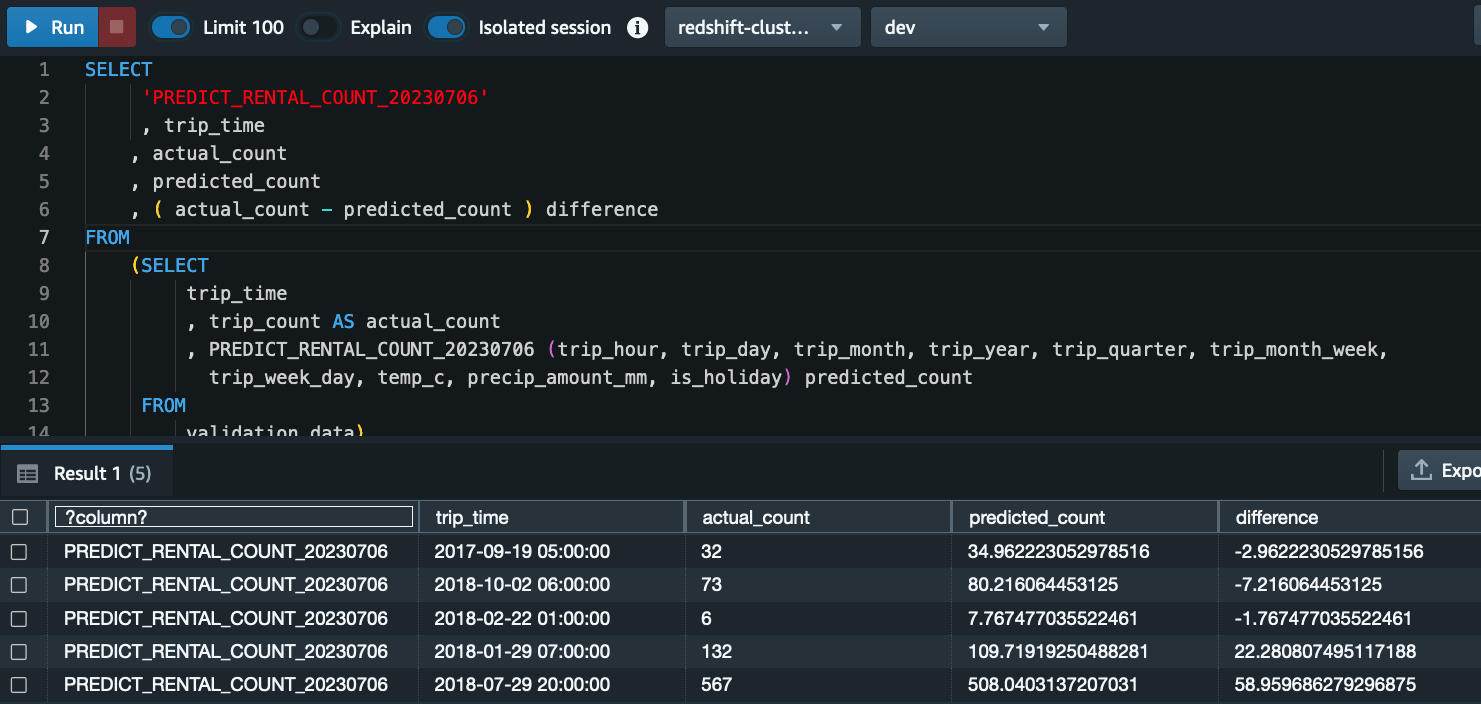
Task: Open the redshift cluster dropdown
Action: (762, 27)
